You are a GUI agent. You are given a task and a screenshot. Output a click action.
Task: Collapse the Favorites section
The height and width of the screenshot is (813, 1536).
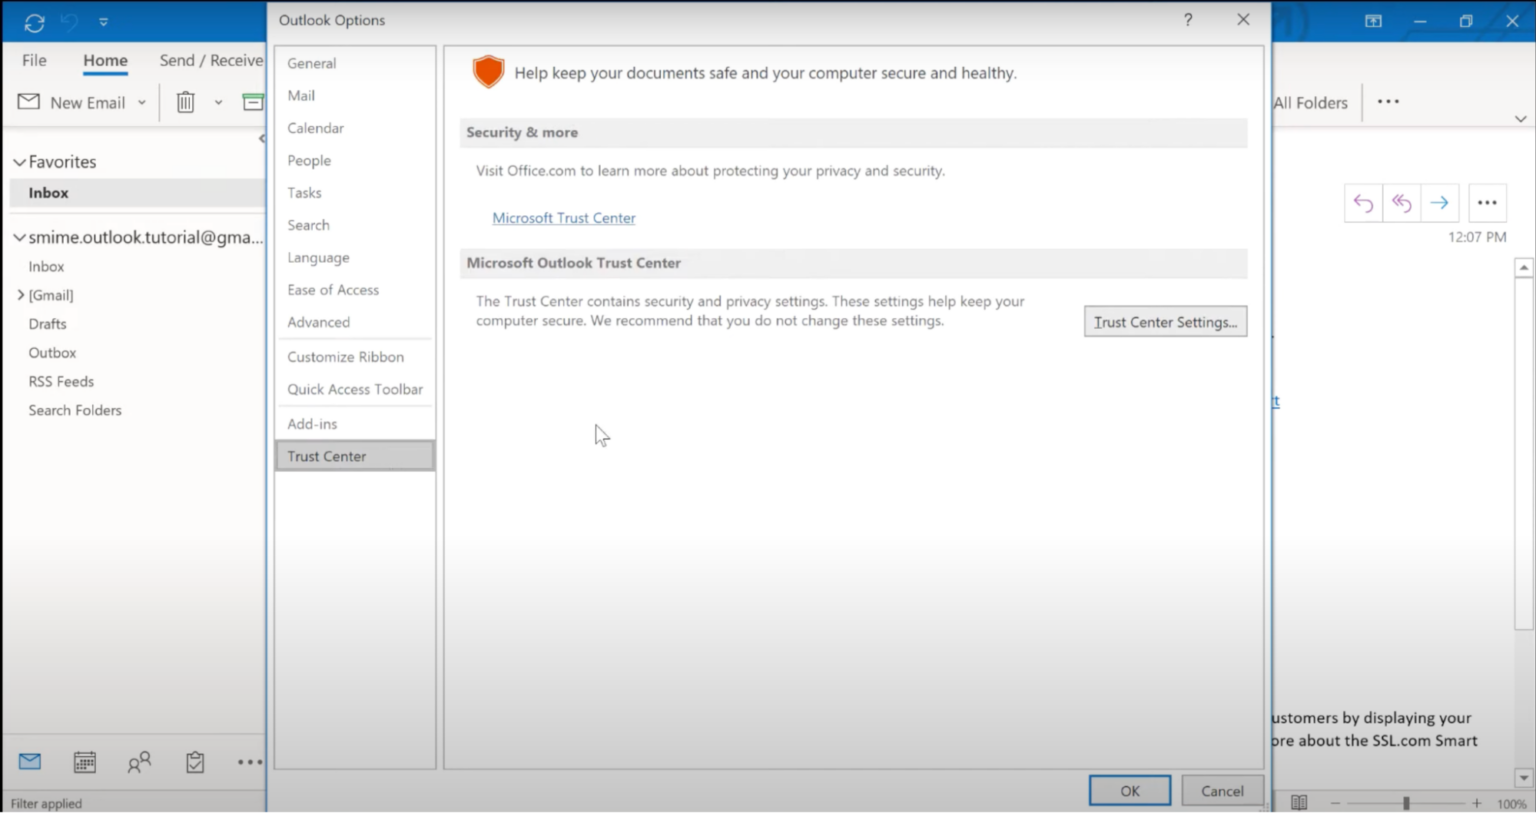pyautogui.click(x=18, y=161)
